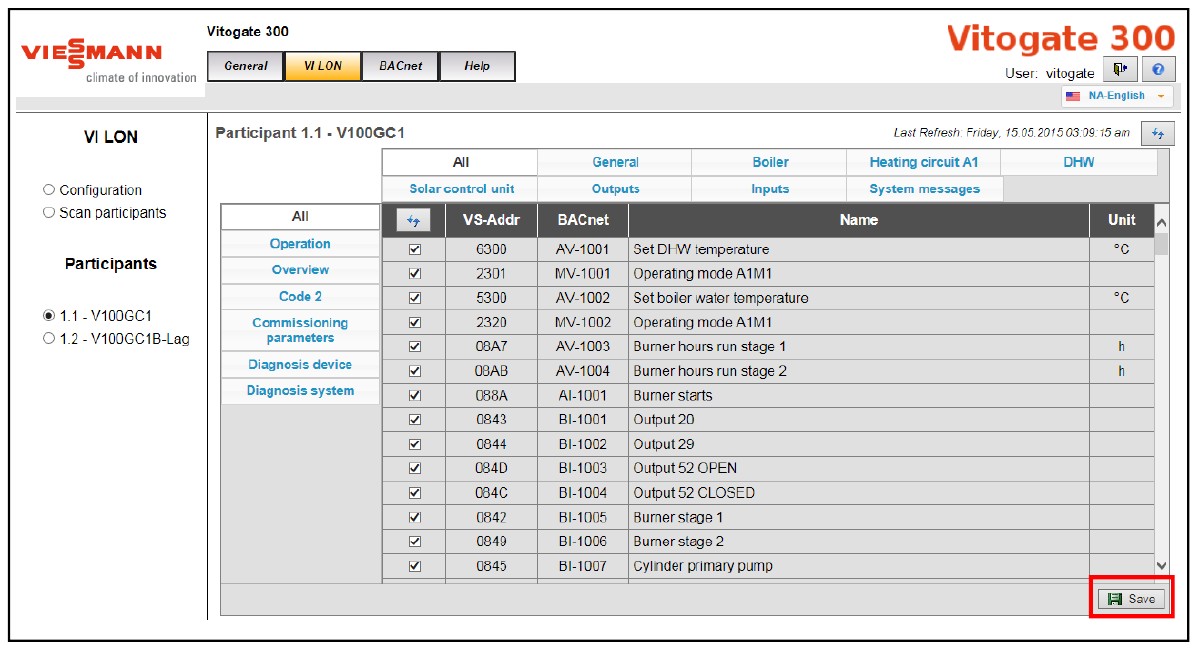Click the scrollbar down arrow in the table
The width and height of the screenshot is (1200, 649).
pos(1161,566)
